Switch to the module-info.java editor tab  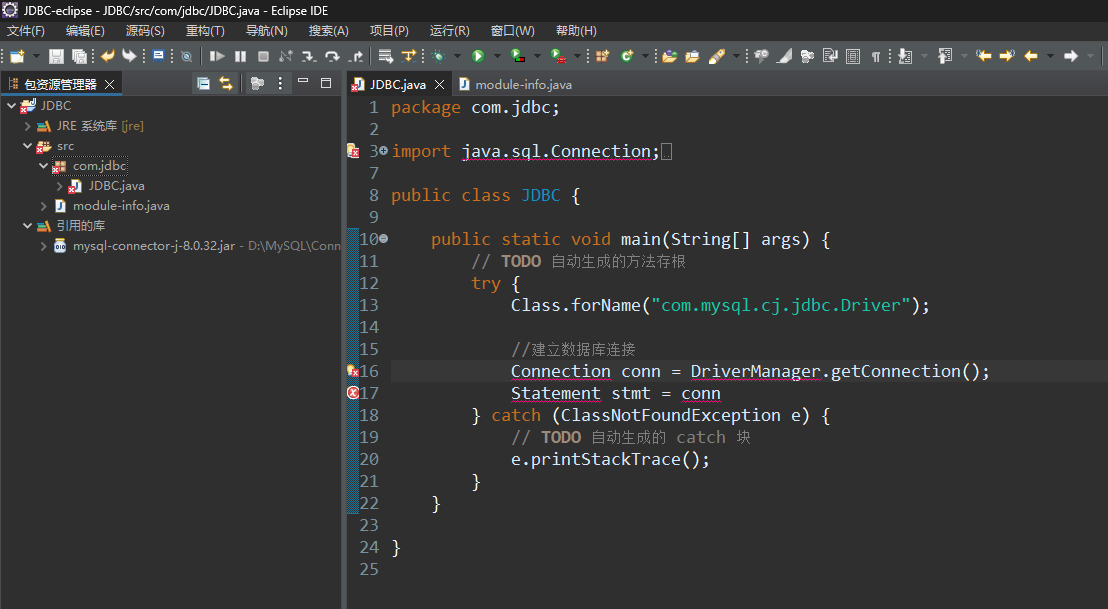point(523,85)
